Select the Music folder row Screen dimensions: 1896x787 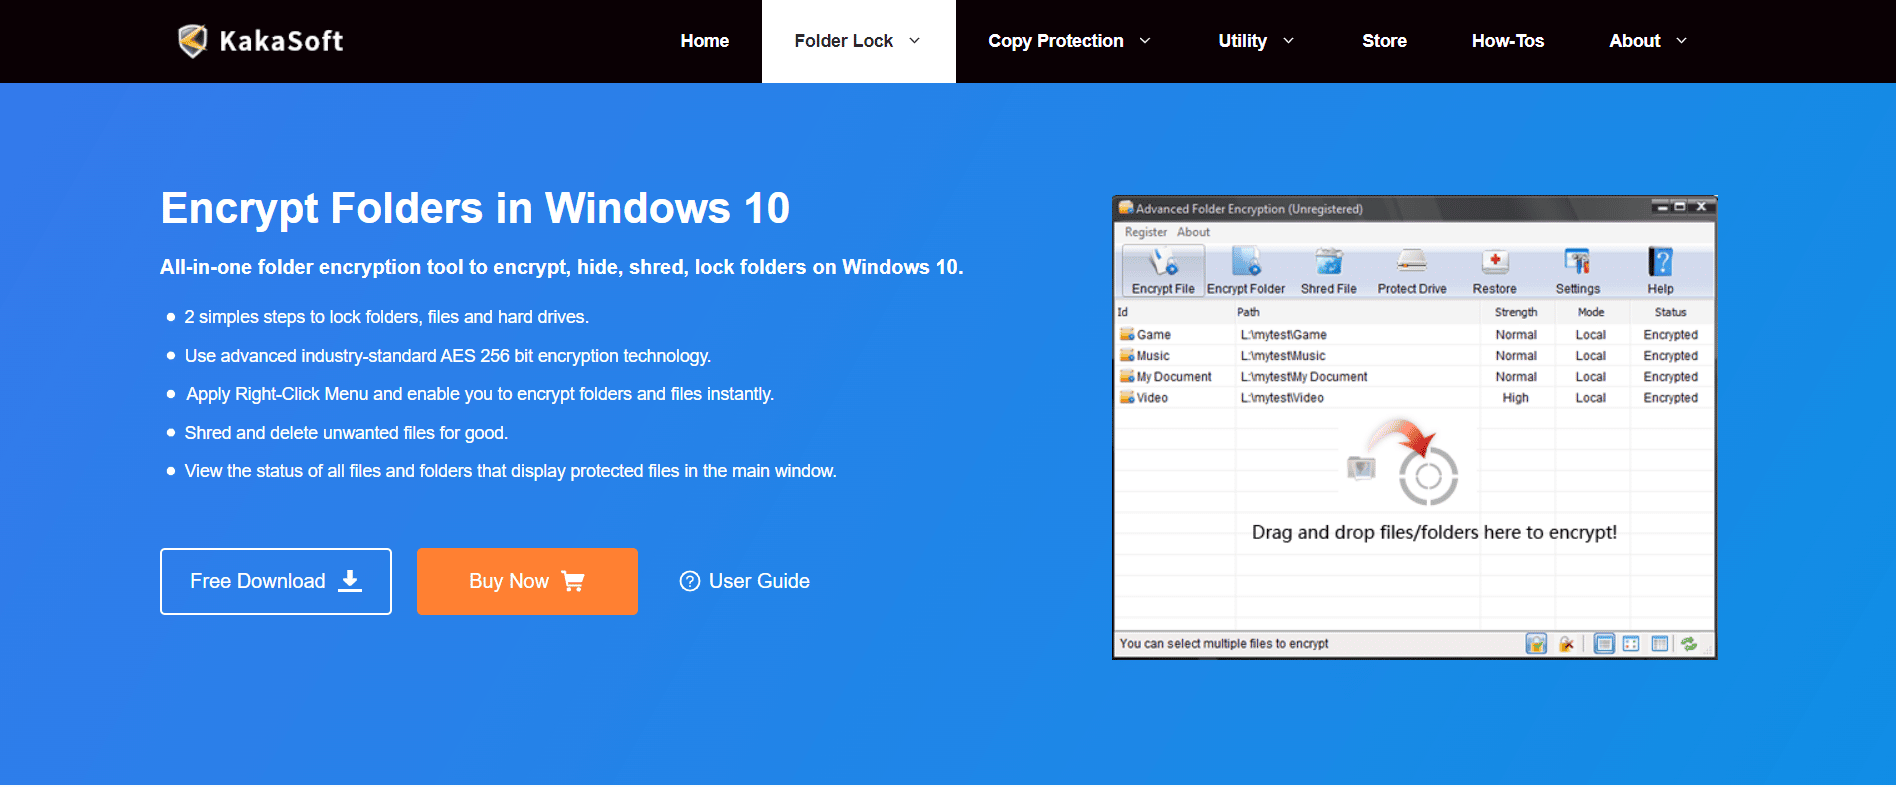pyautogui.click(x=1414, y=356)
